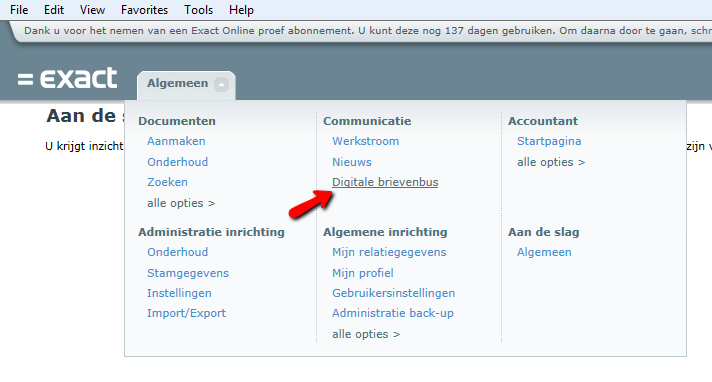Select the Algemeen tab

186,85
